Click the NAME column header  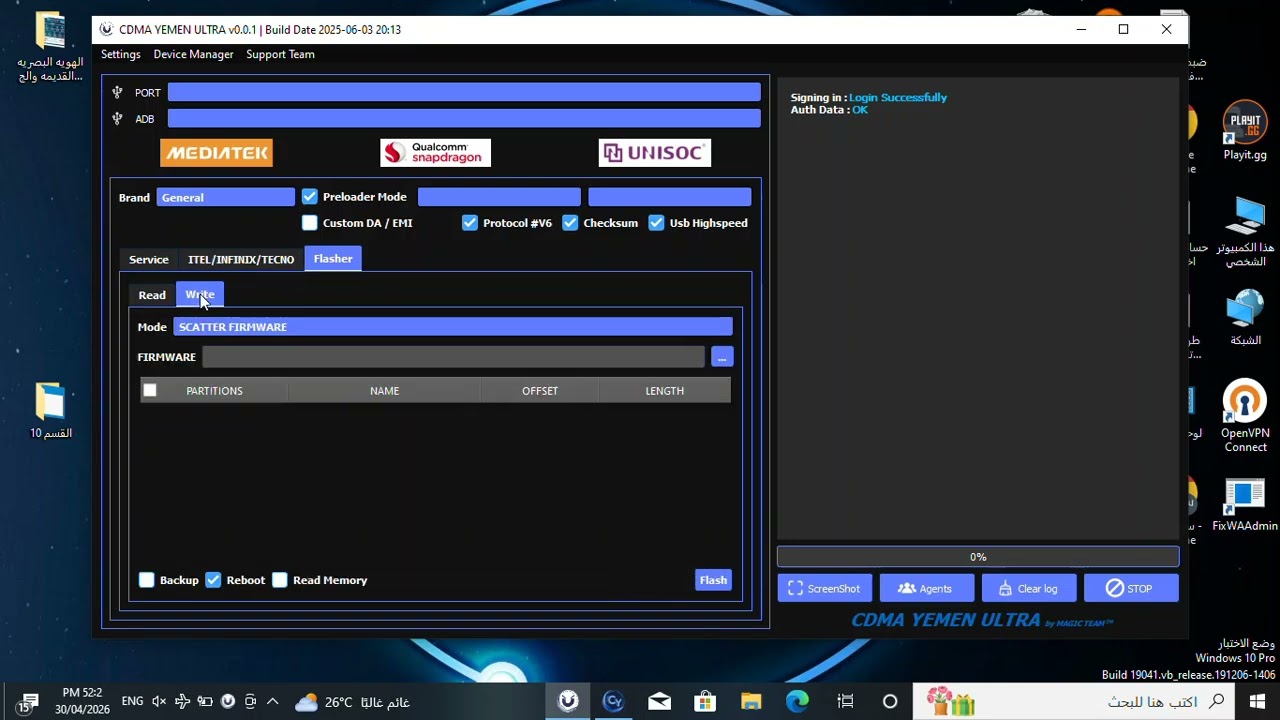click(x=384, y=391)
